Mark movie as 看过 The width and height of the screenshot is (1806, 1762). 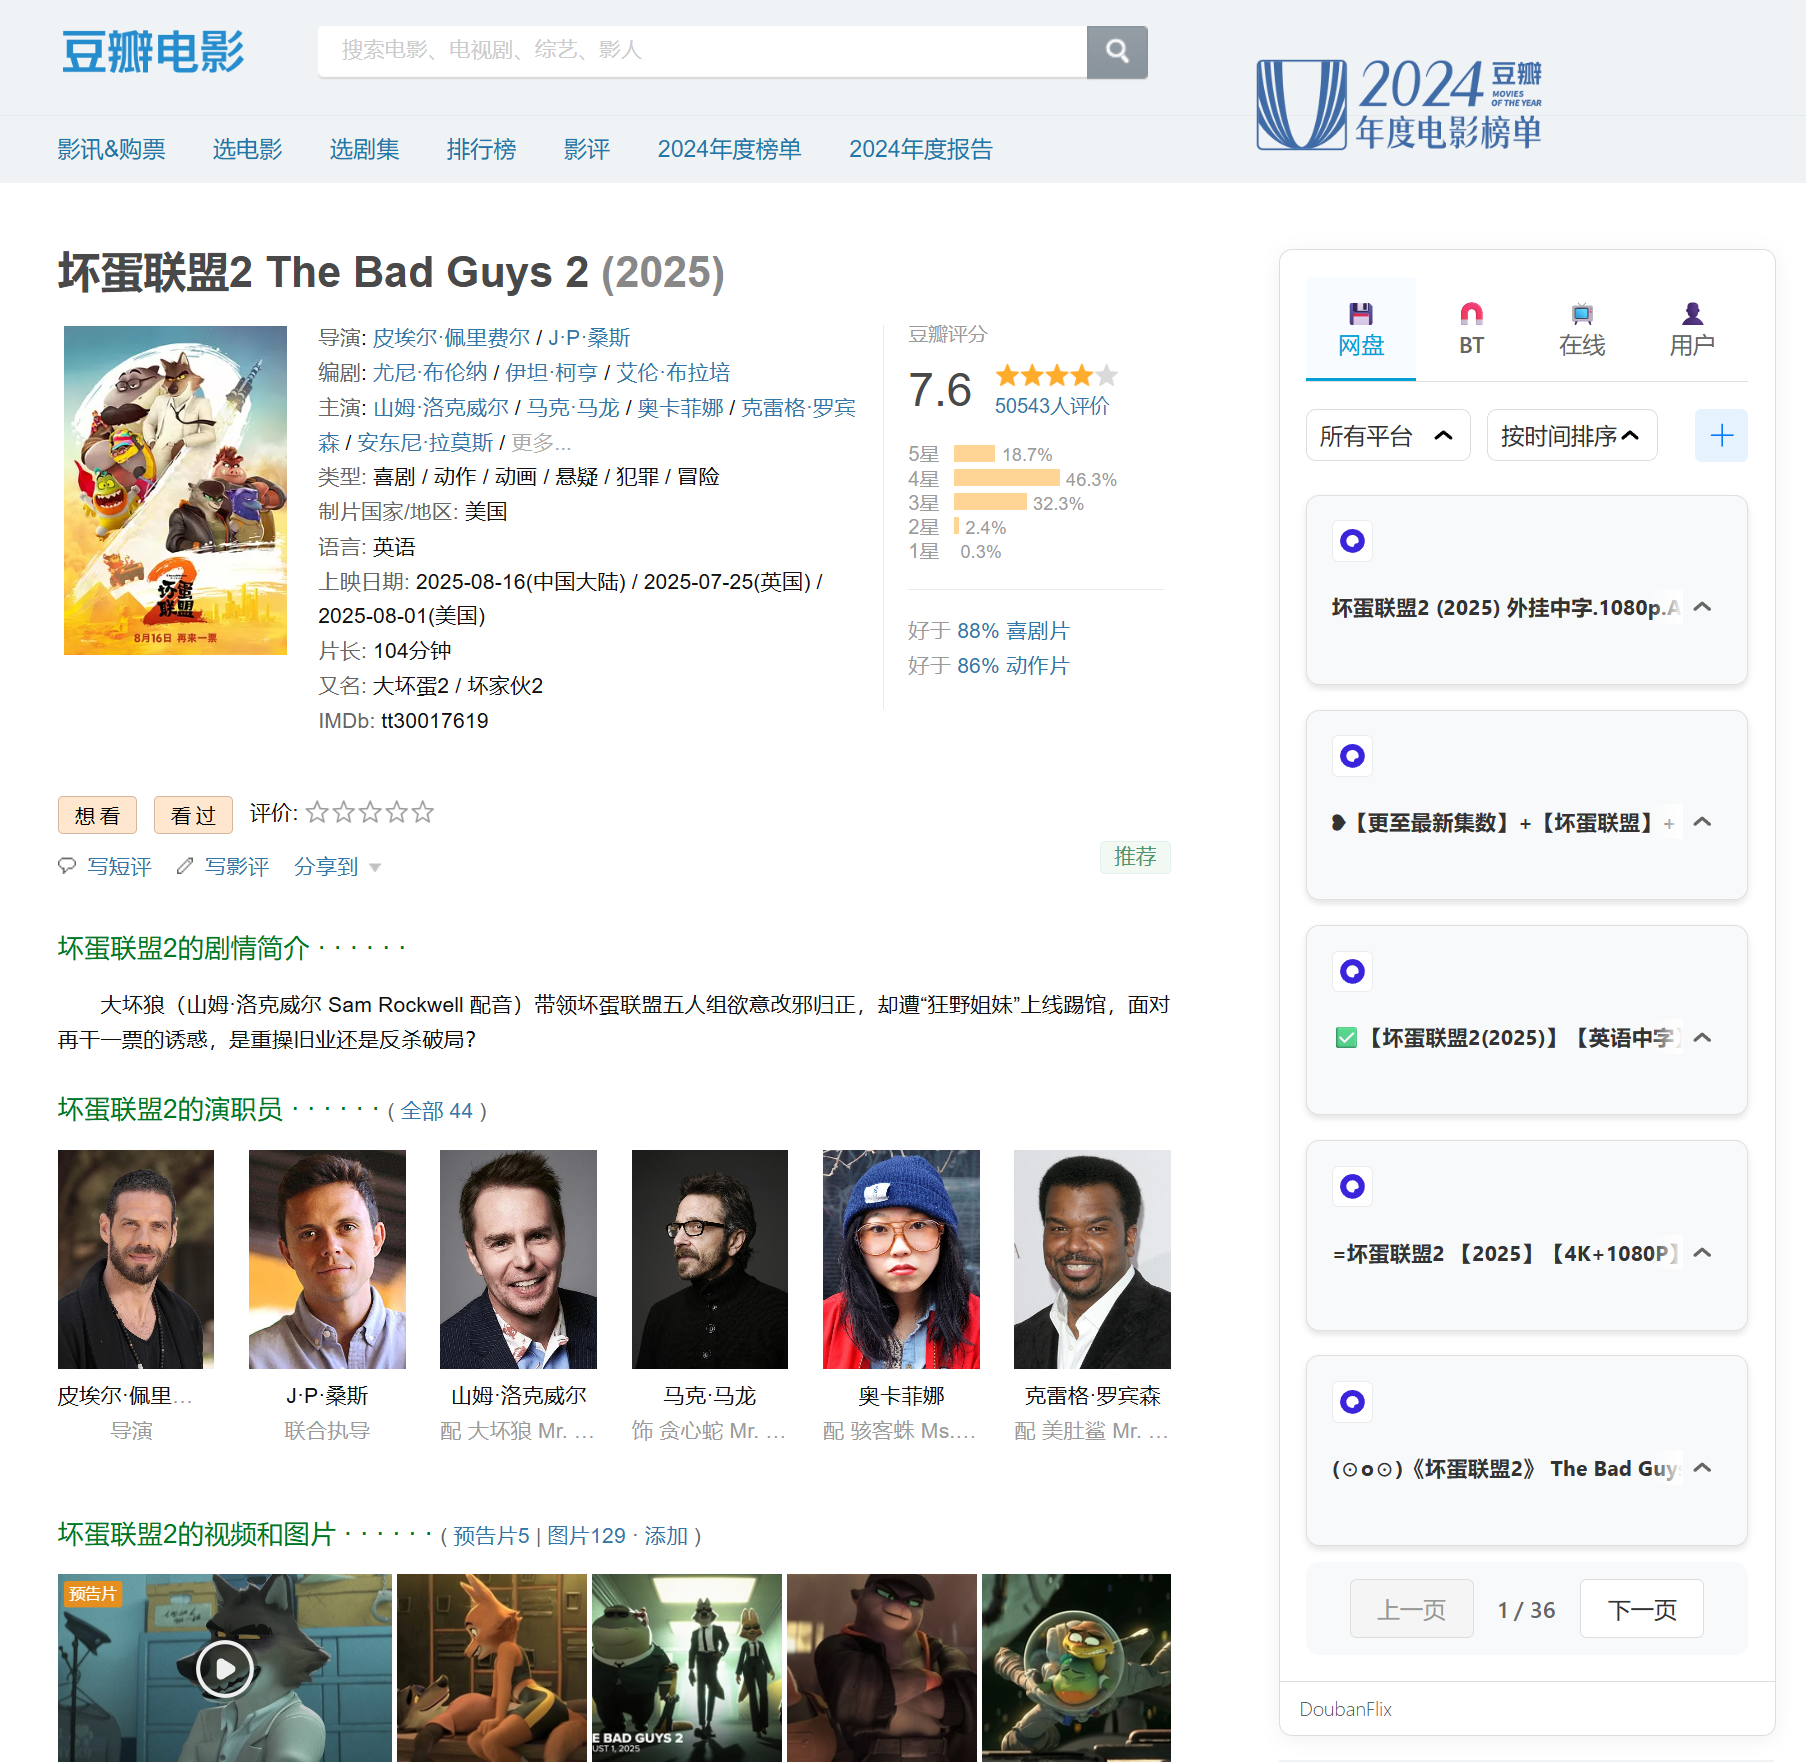click(193, 815)
